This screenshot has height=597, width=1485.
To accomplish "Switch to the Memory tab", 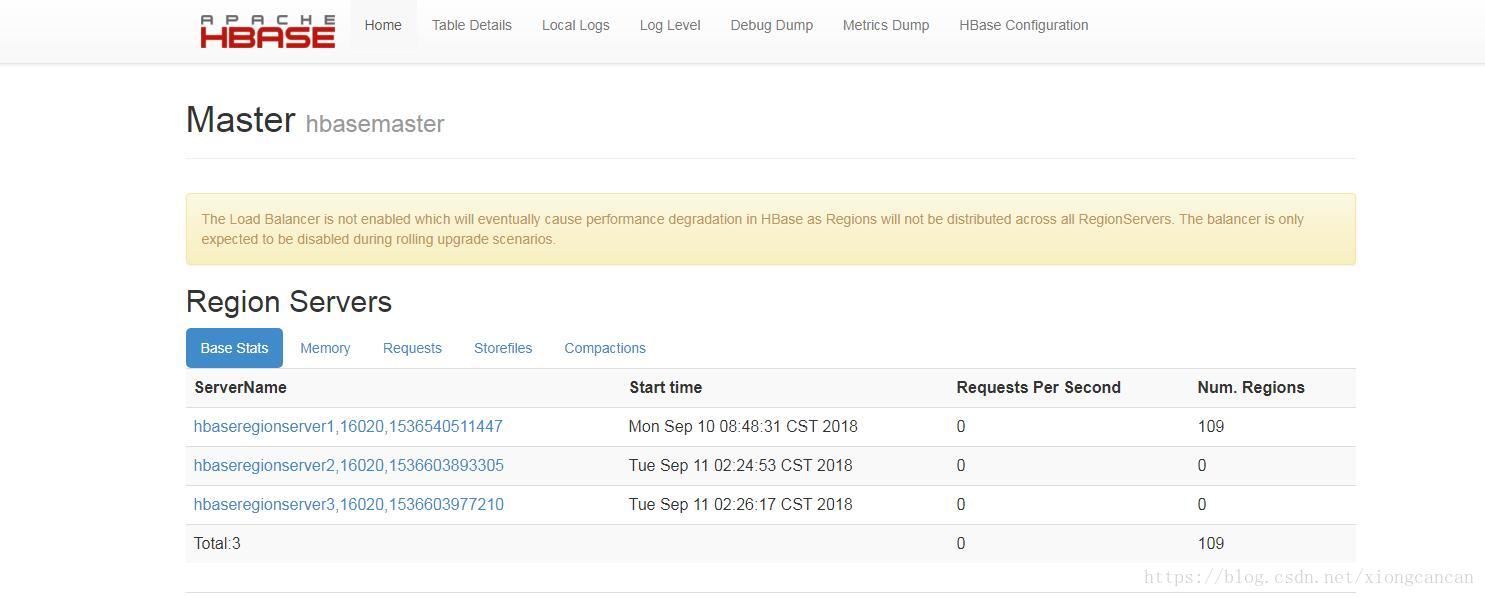I will [325, 348].
